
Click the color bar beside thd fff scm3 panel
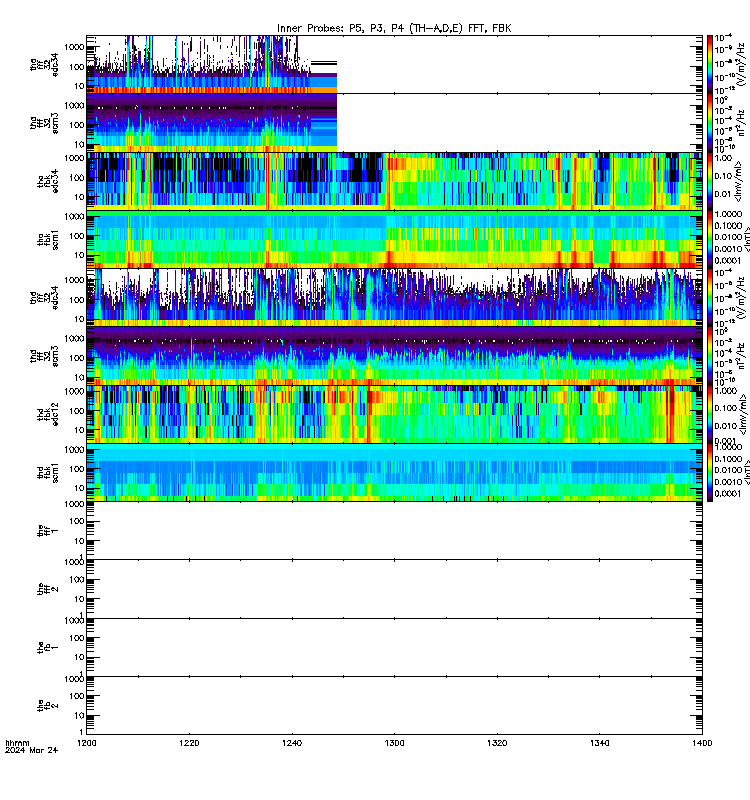pyautogui.click(x=710, y=356)
